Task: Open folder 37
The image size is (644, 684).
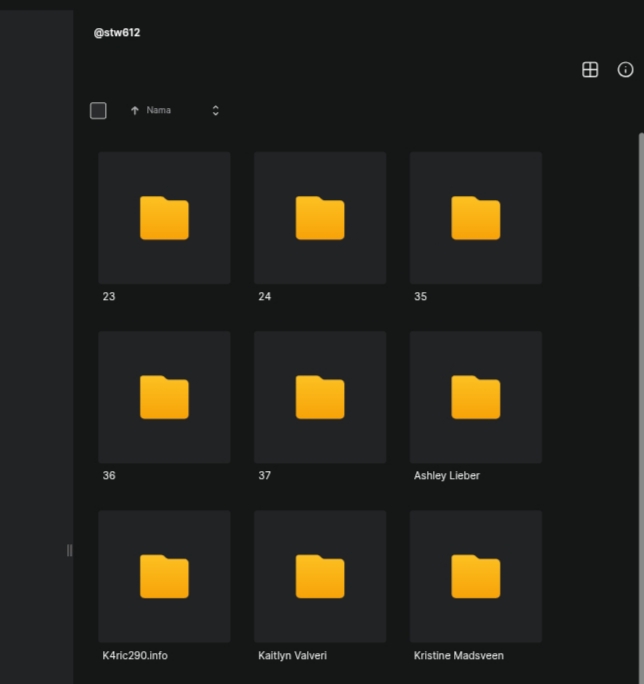Action: click(320, 397)
